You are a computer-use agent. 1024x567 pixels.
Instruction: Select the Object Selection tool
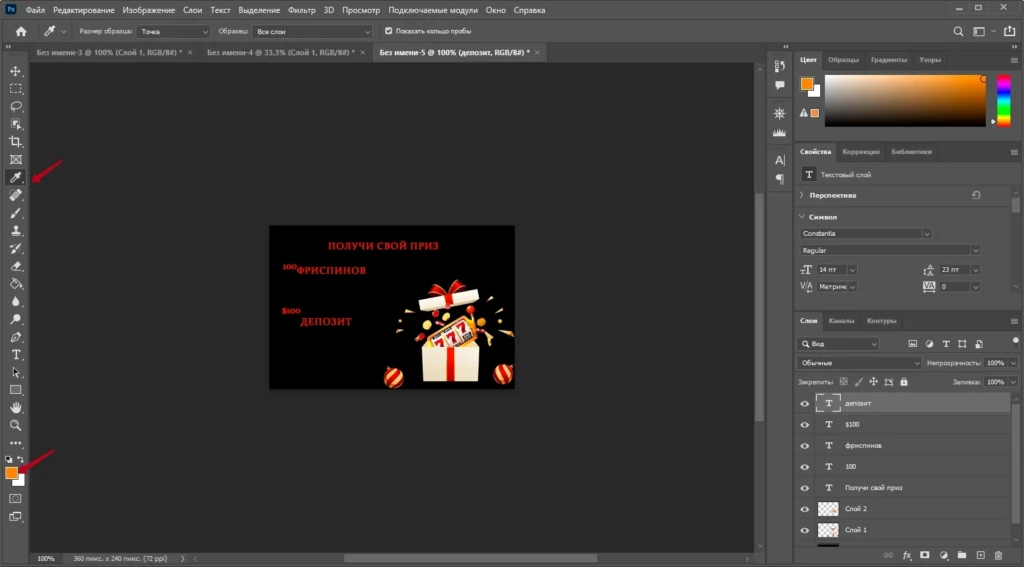pos(16,124)
